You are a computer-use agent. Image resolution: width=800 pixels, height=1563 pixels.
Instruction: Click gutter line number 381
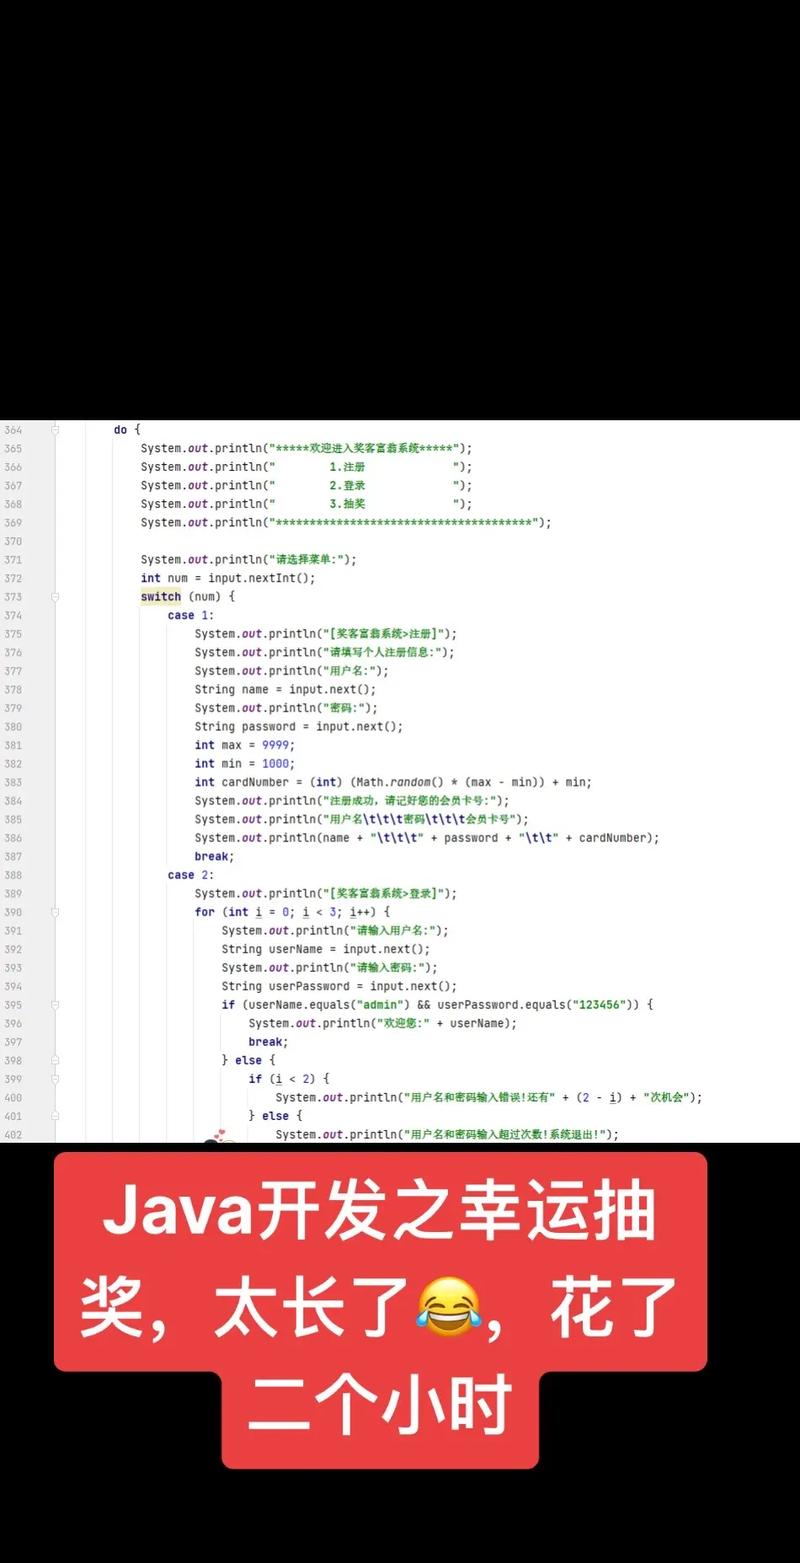(13, 745)
